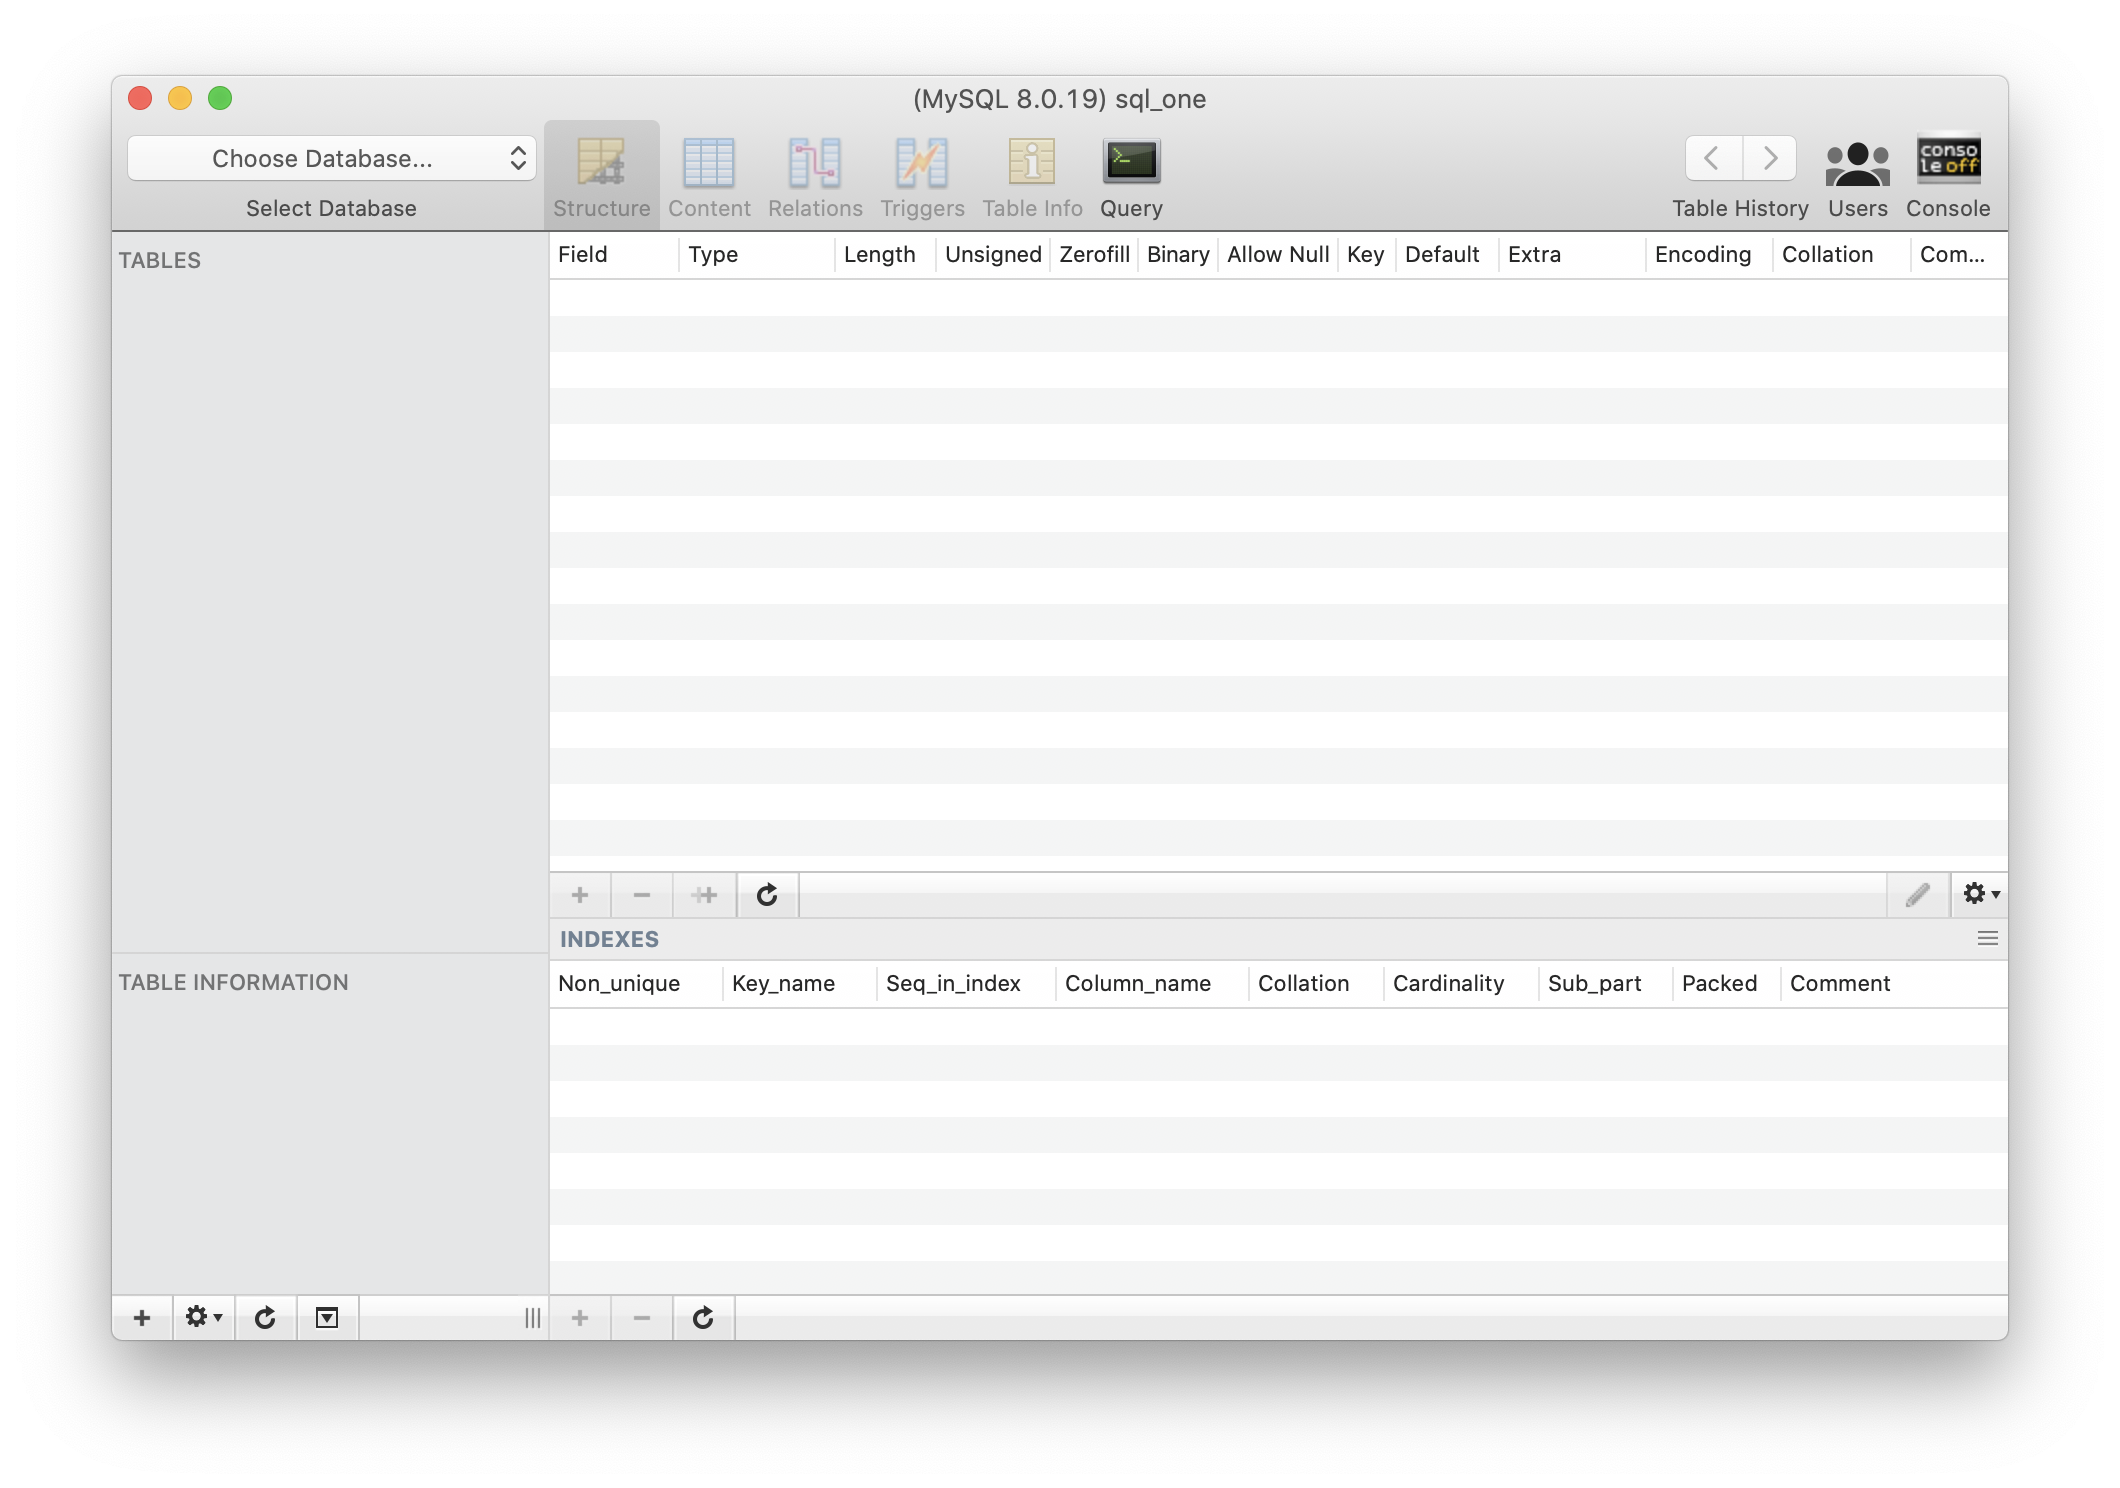Open the field options gear dropdown
Image resolution: width=2120 pixels, height=1488 pixels.
tap(1978, 895)
